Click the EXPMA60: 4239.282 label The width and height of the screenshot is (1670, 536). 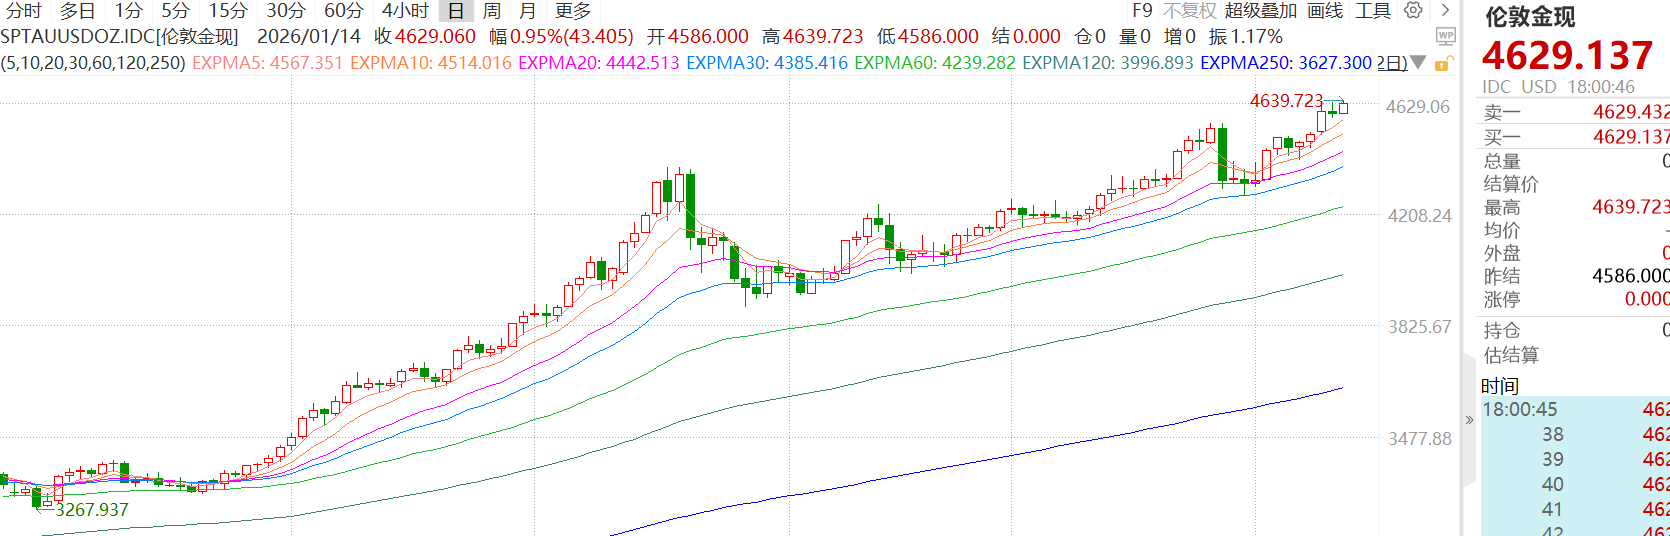point(935,63)
